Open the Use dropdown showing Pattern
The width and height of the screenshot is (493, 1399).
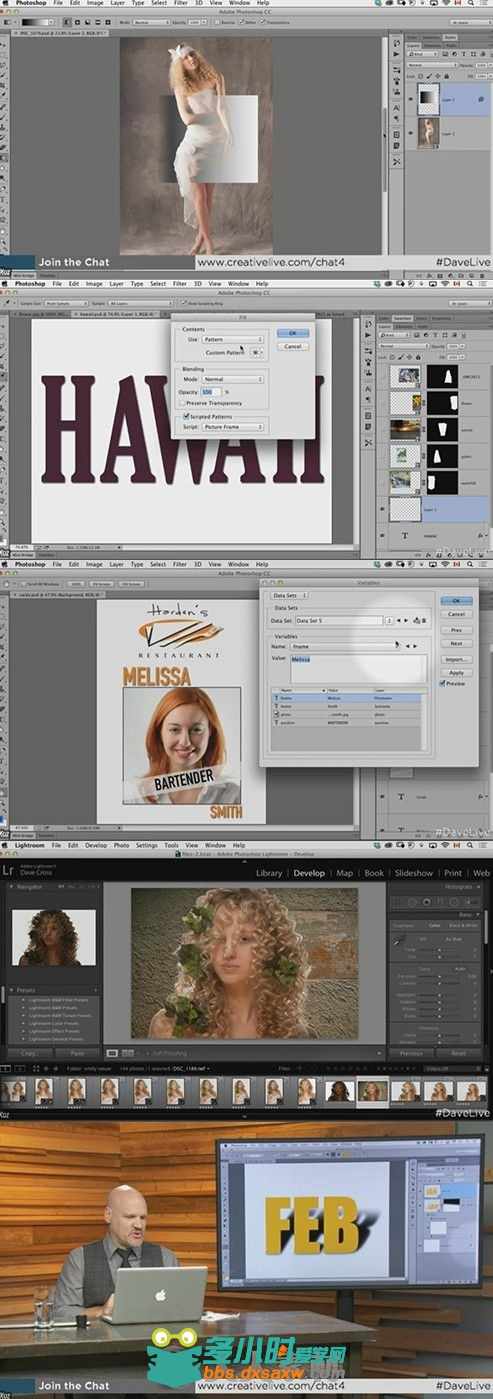(x=232, y=340)
